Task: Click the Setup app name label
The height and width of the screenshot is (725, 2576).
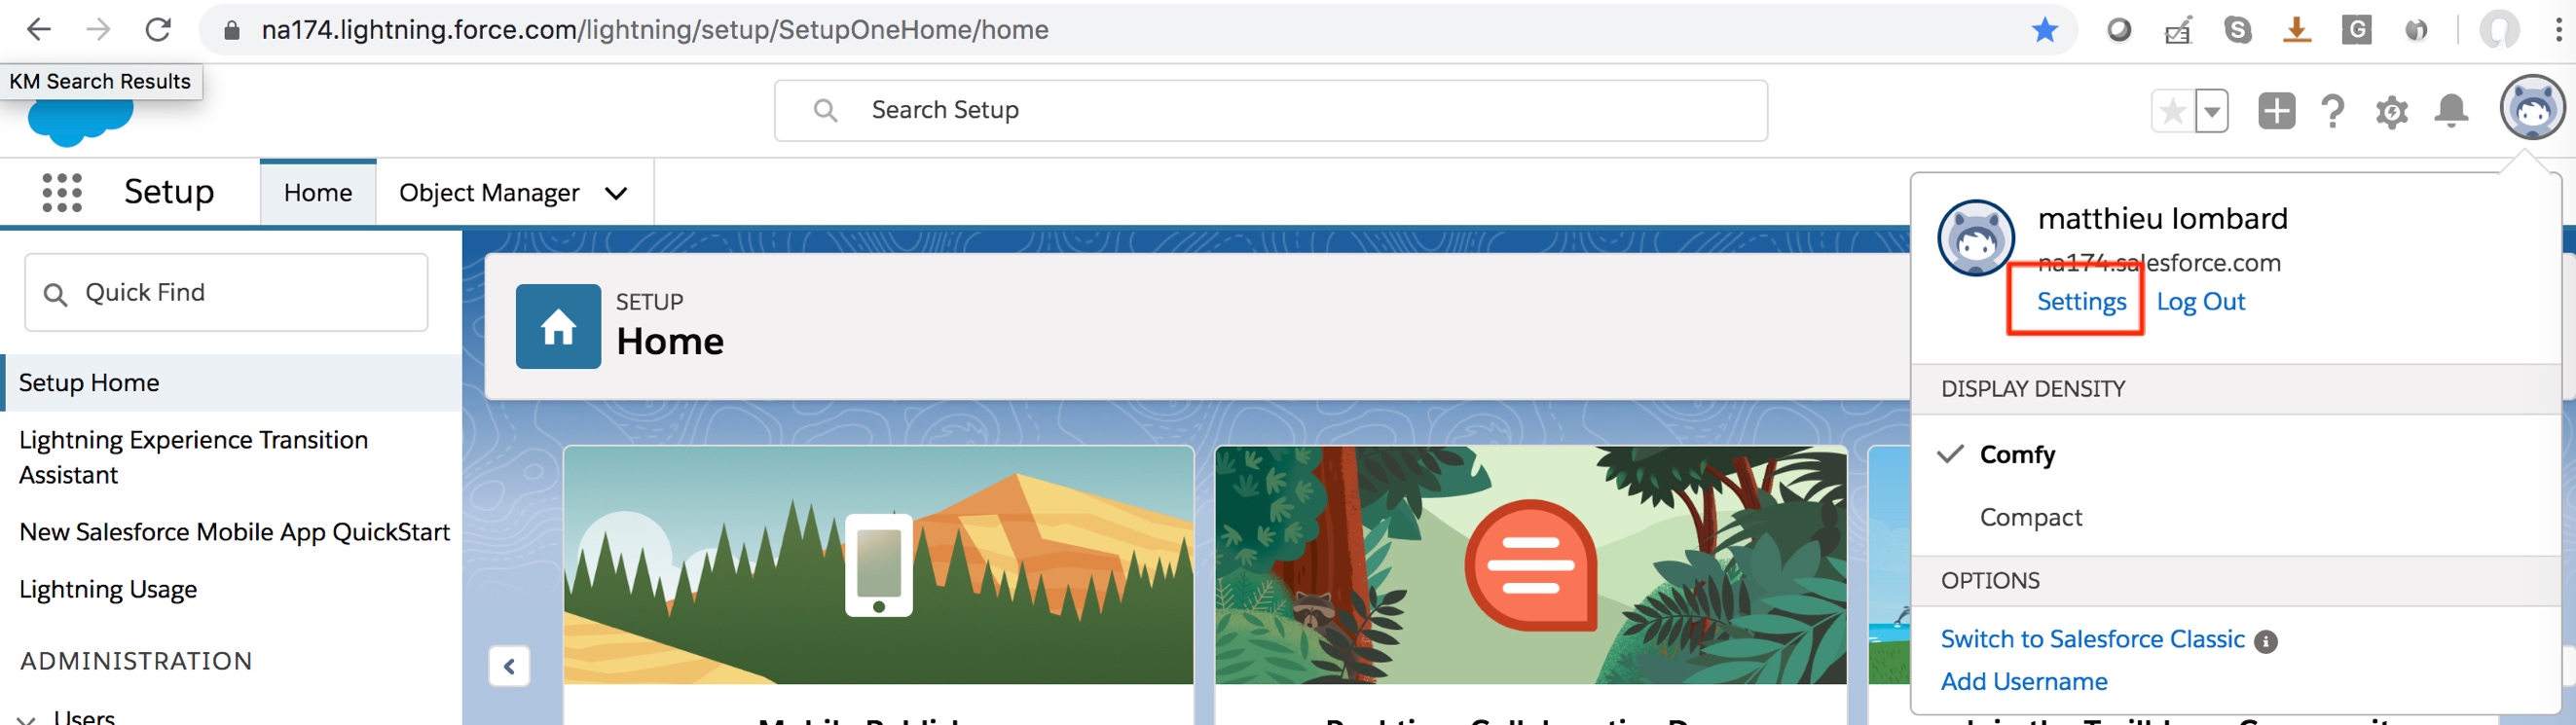Action: point(169,192)
